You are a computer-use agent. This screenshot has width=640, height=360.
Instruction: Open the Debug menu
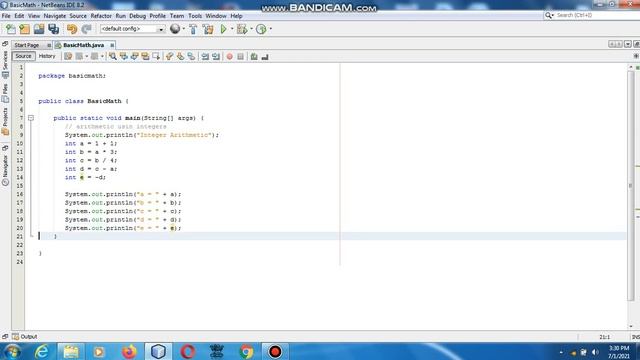point(138,16)
